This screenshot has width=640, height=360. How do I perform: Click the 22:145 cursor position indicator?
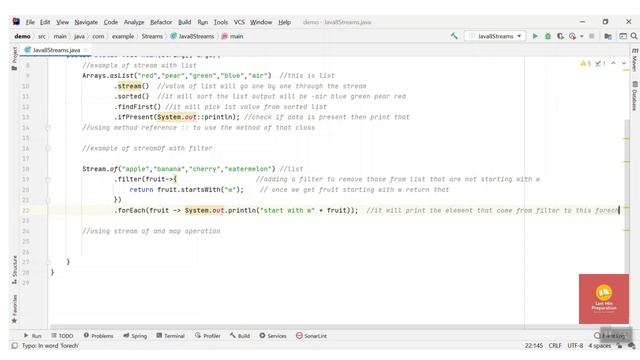533,346
